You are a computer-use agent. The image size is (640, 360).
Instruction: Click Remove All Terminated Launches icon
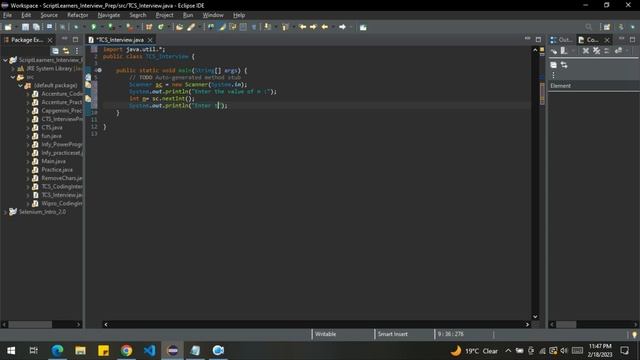coord(597,51)
